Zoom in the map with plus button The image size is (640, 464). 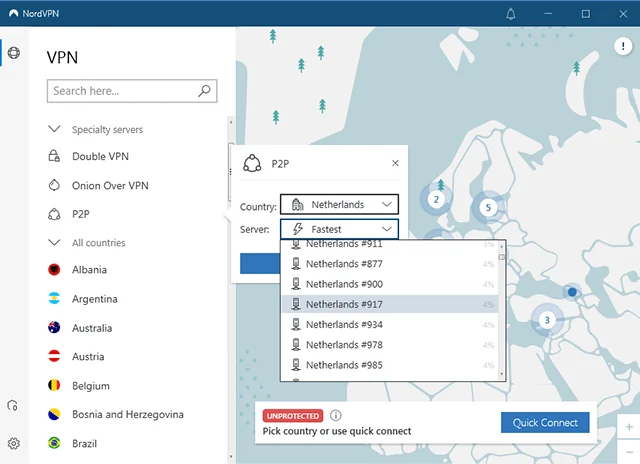[629, 427]
